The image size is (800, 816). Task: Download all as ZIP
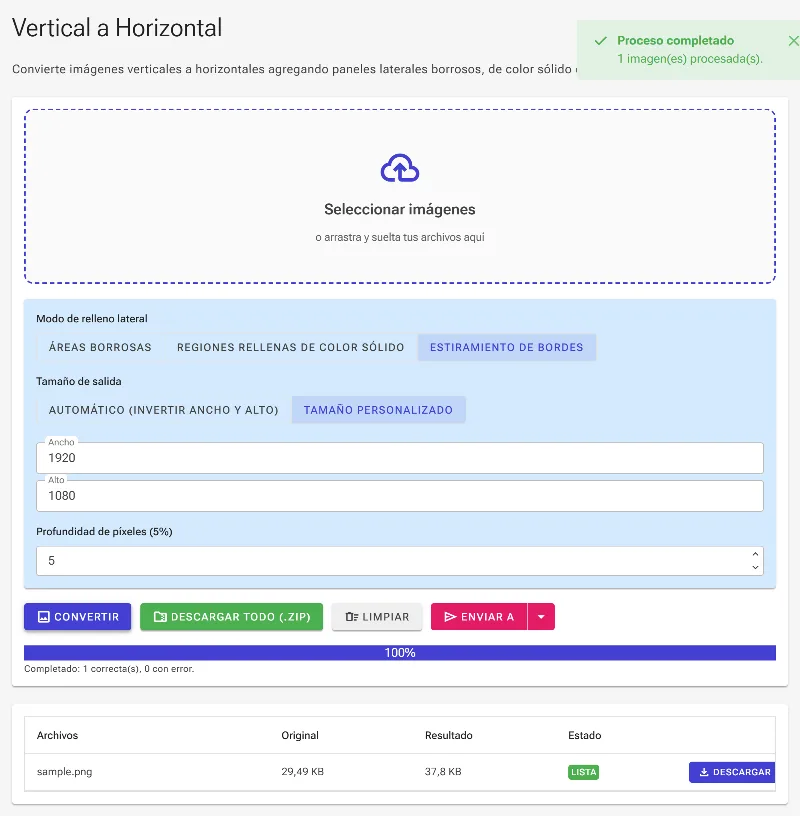tap(232, 617)
